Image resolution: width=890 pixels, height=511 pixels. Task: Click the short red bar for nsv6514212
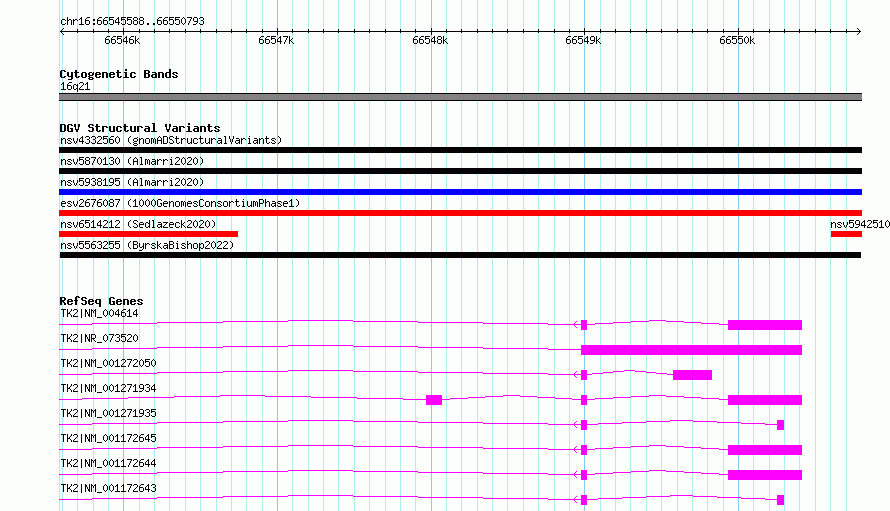pyautogui.click(x=149, y=234)
